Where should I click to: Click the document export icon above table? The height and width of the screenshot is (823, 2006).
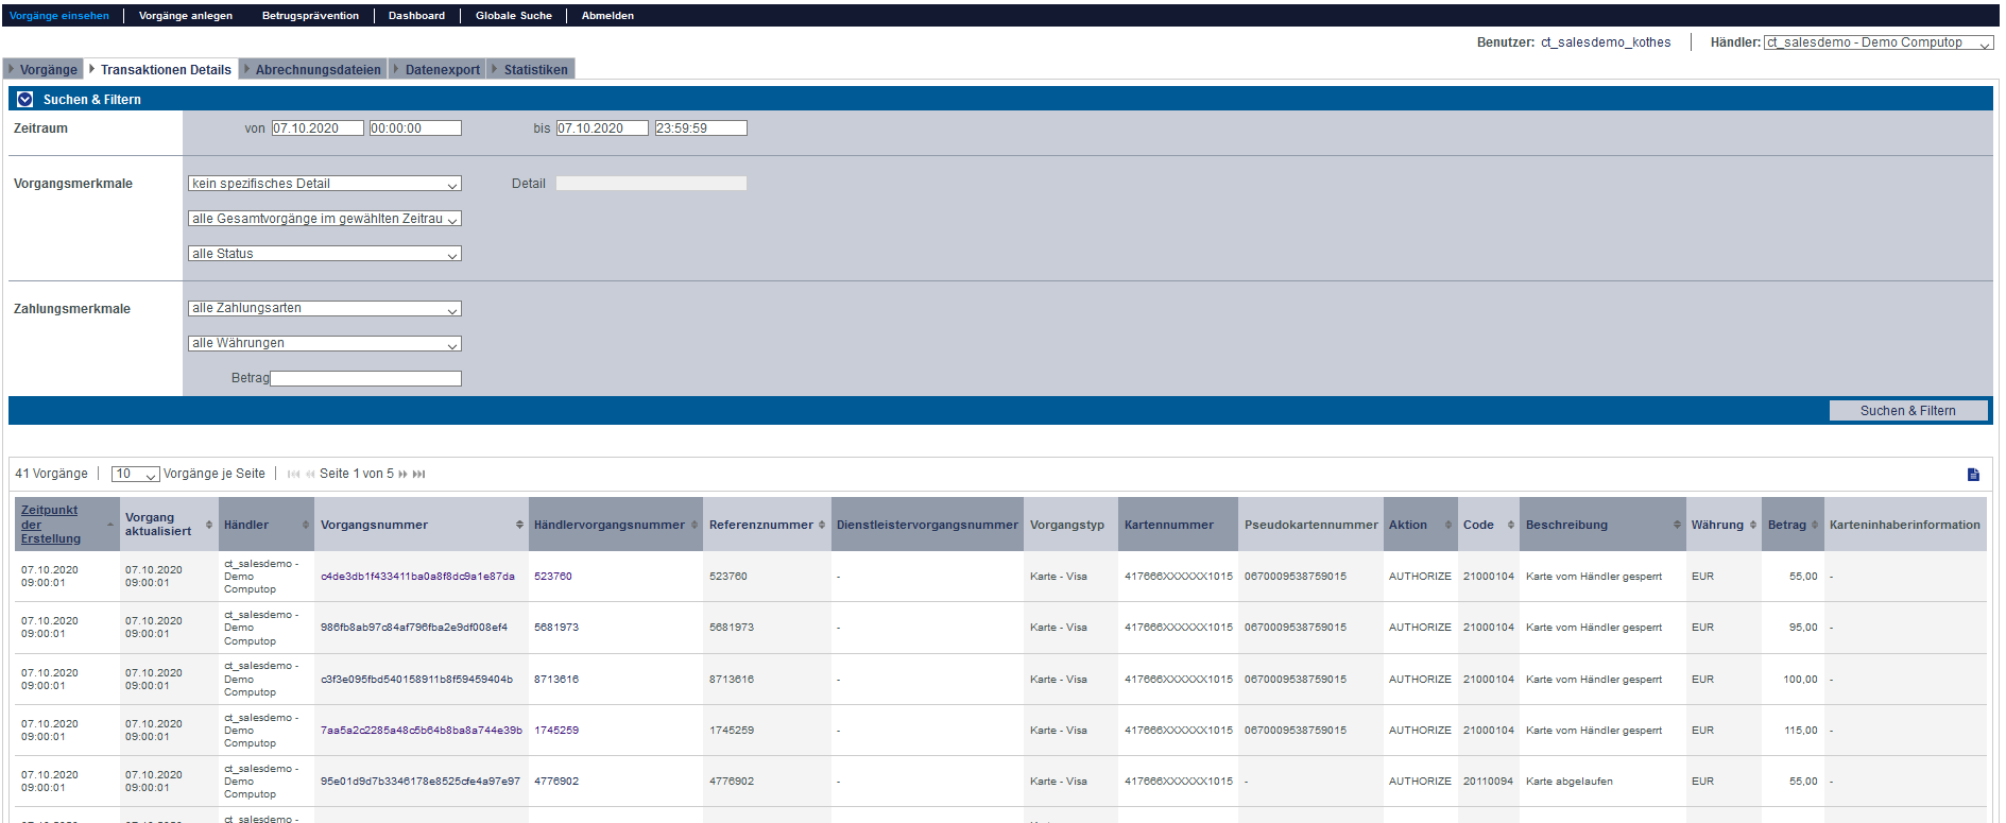click(1973, 474)
